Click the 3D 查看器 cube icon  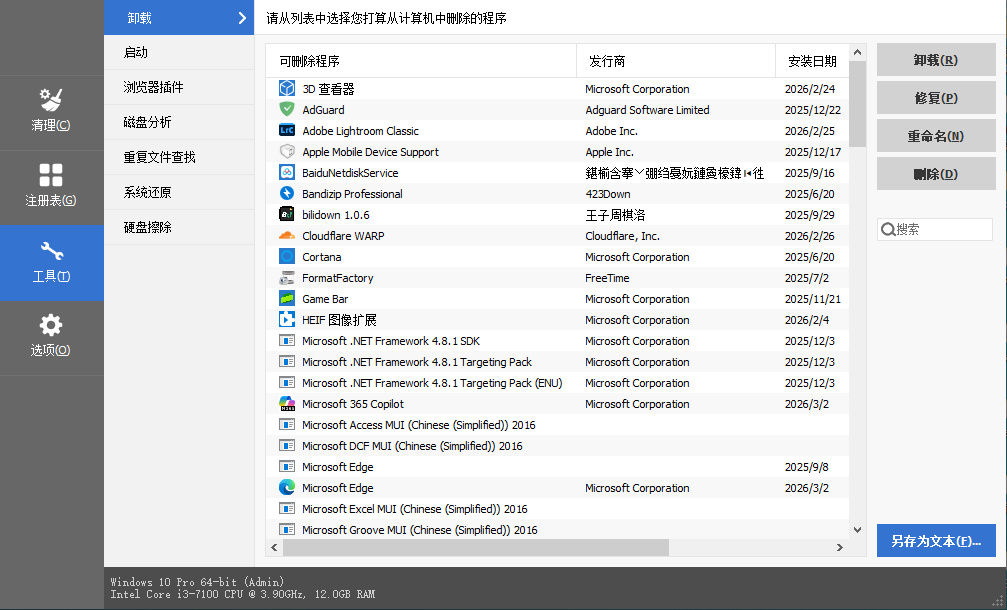(x=287, y=89)
